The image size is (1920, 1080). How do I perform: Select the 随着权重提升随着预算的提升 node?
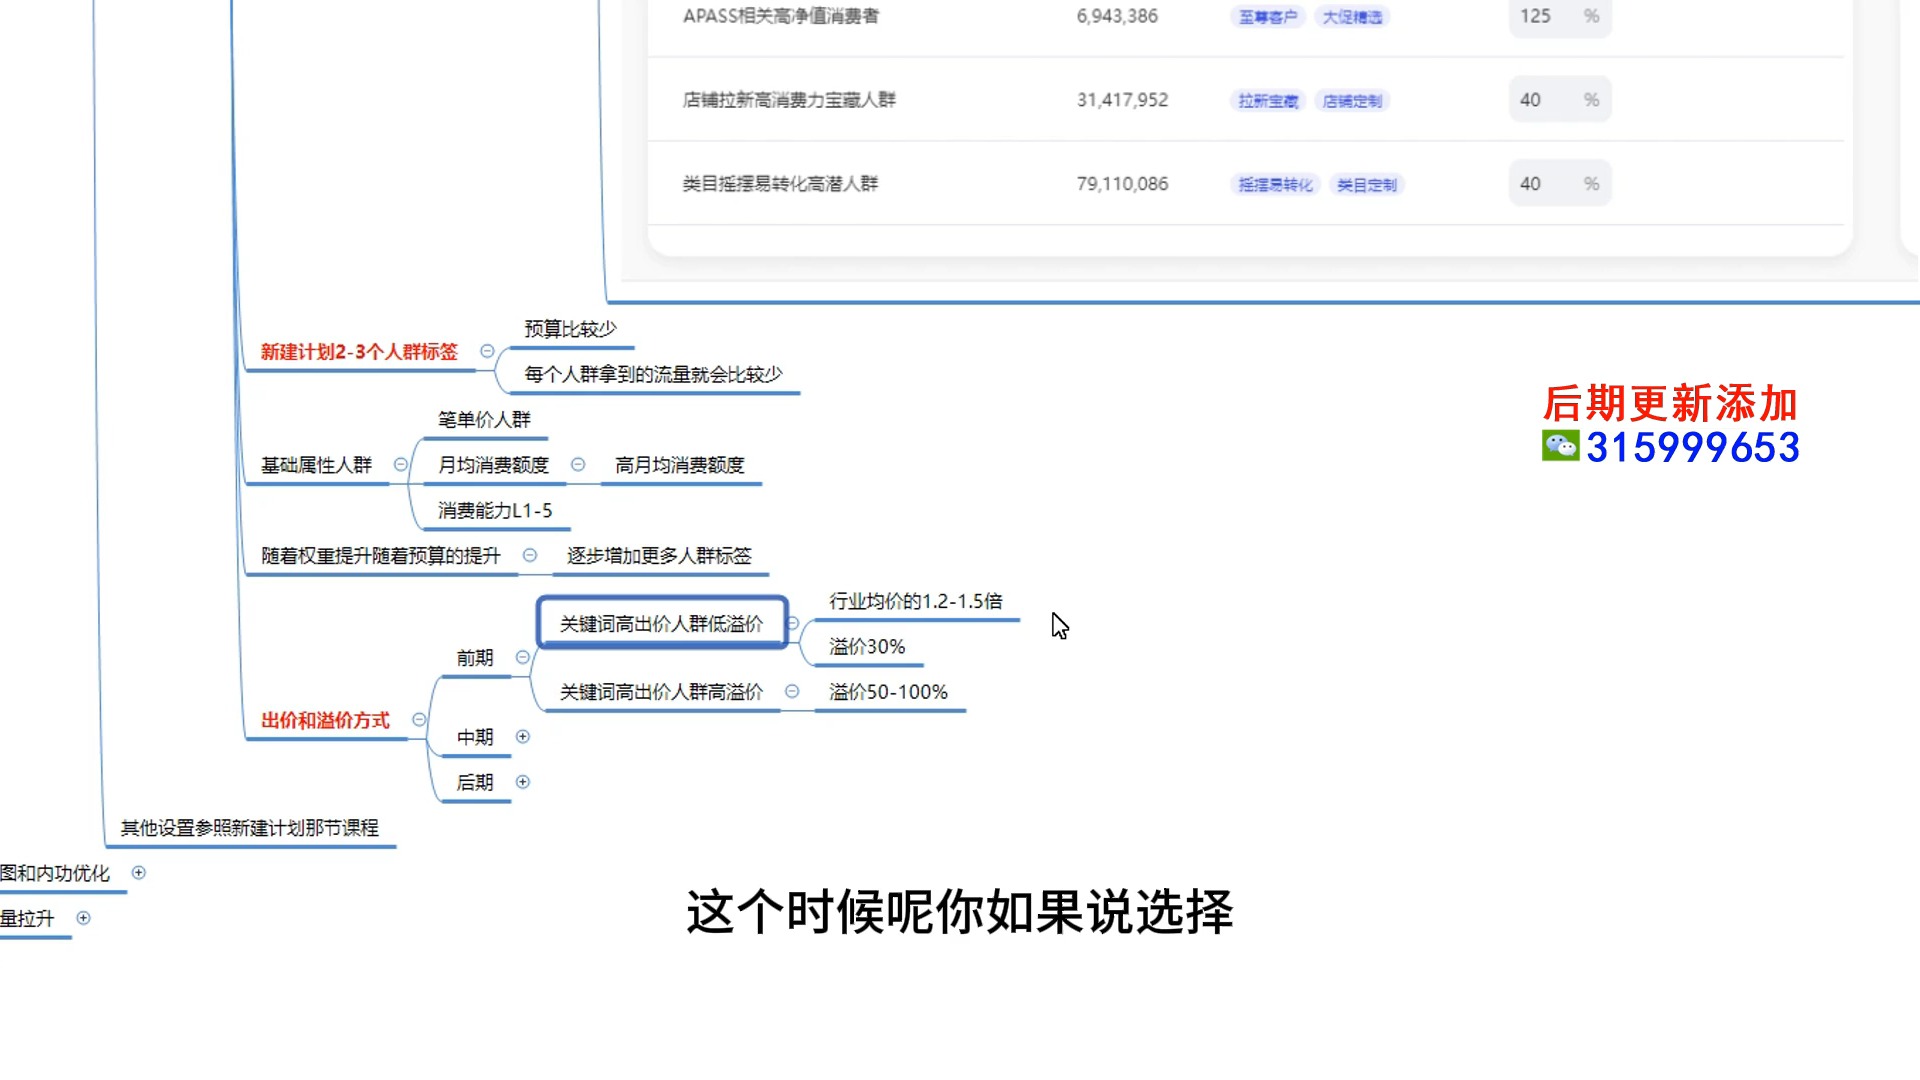(380, 556)
